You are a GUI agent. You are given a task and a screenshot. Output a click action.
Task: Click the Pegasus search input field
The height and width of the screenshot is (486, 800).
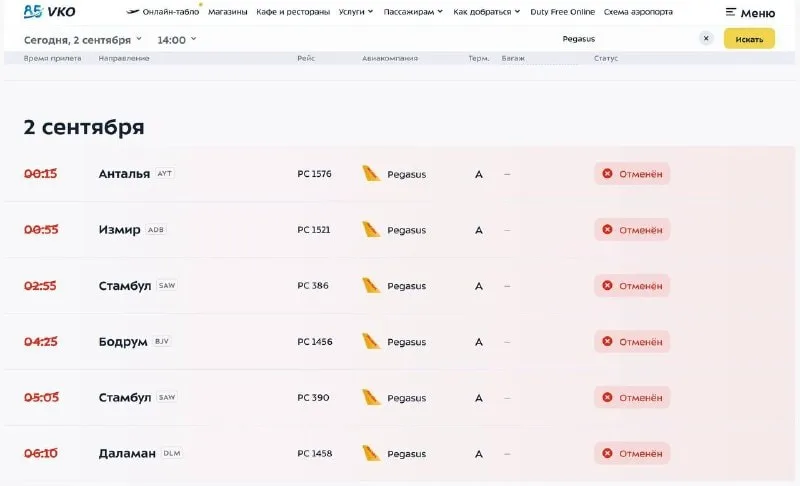(579, 39)
